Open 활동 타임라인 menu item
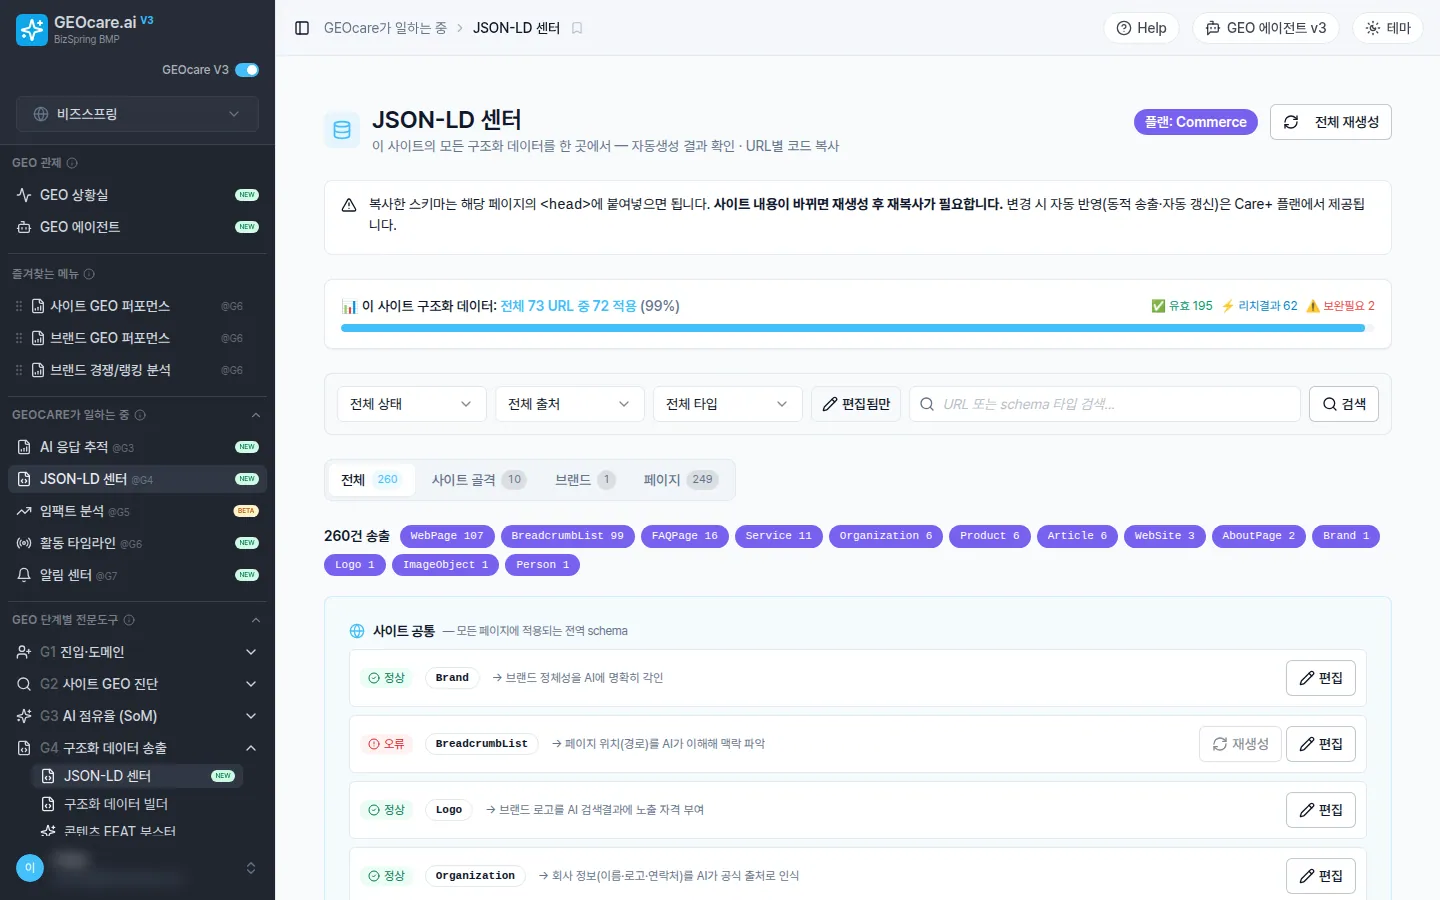The height and width of the screenshot is (900, 1440). point(137,543)
